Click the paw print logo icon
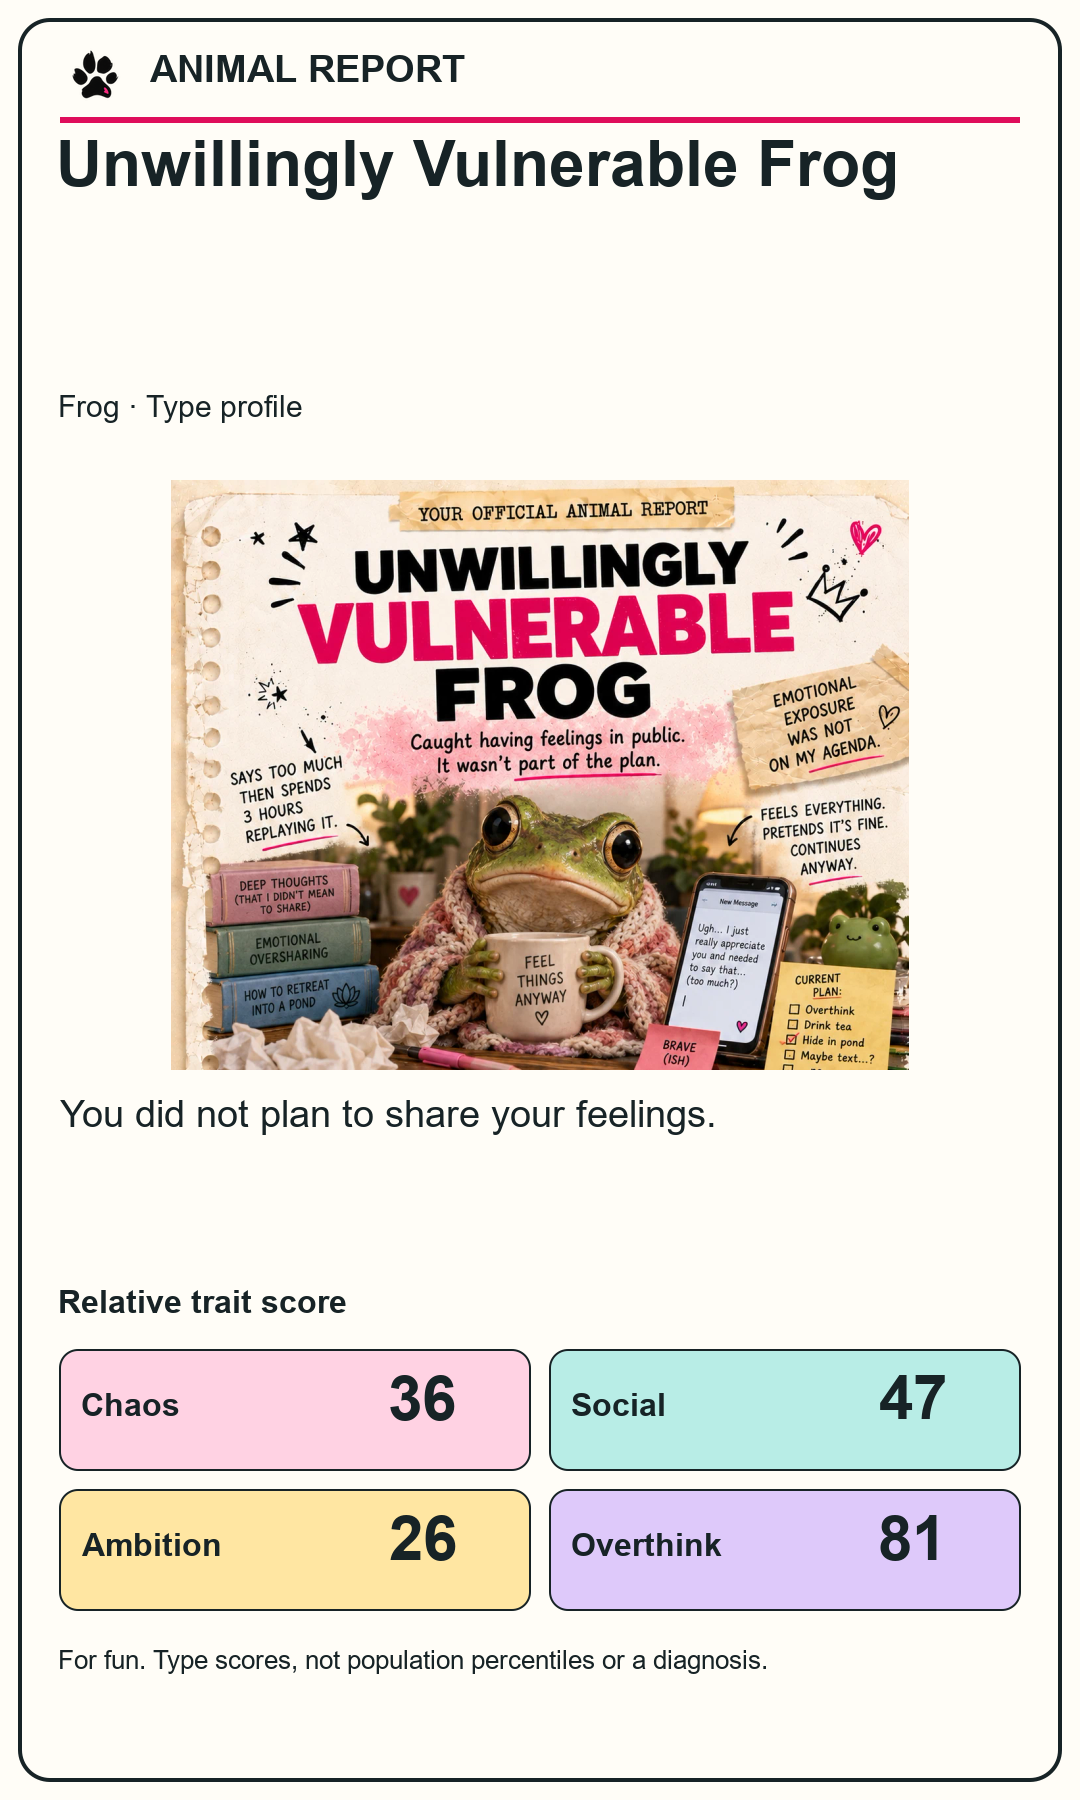 (95, 75)
